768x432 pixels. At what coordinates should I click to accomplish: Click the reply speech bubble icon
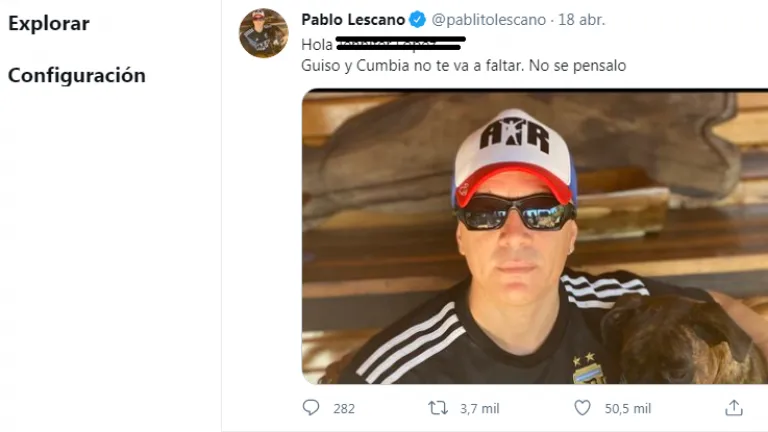click(311, 408)
